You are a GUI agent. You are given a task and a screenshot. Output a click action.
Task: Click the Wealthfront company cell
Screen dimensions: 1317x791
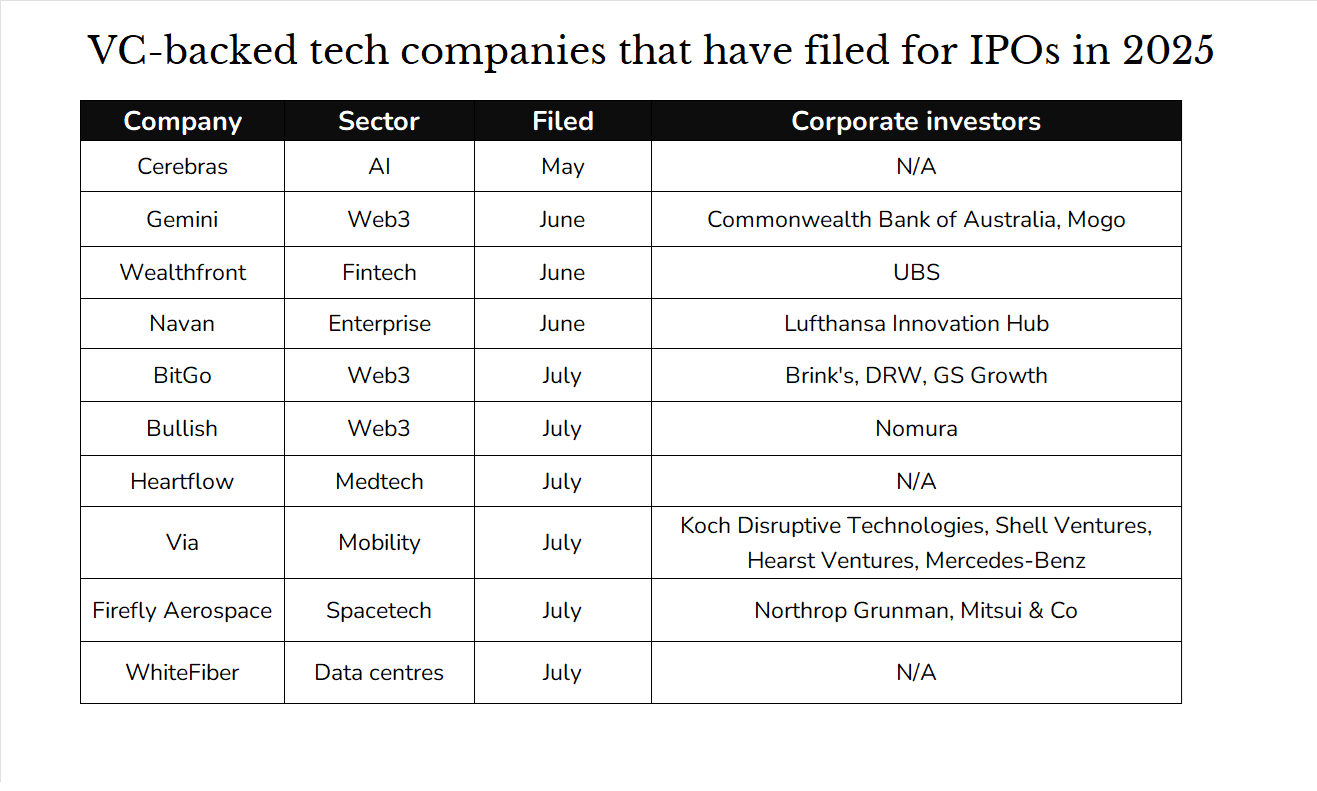[182, 272]
